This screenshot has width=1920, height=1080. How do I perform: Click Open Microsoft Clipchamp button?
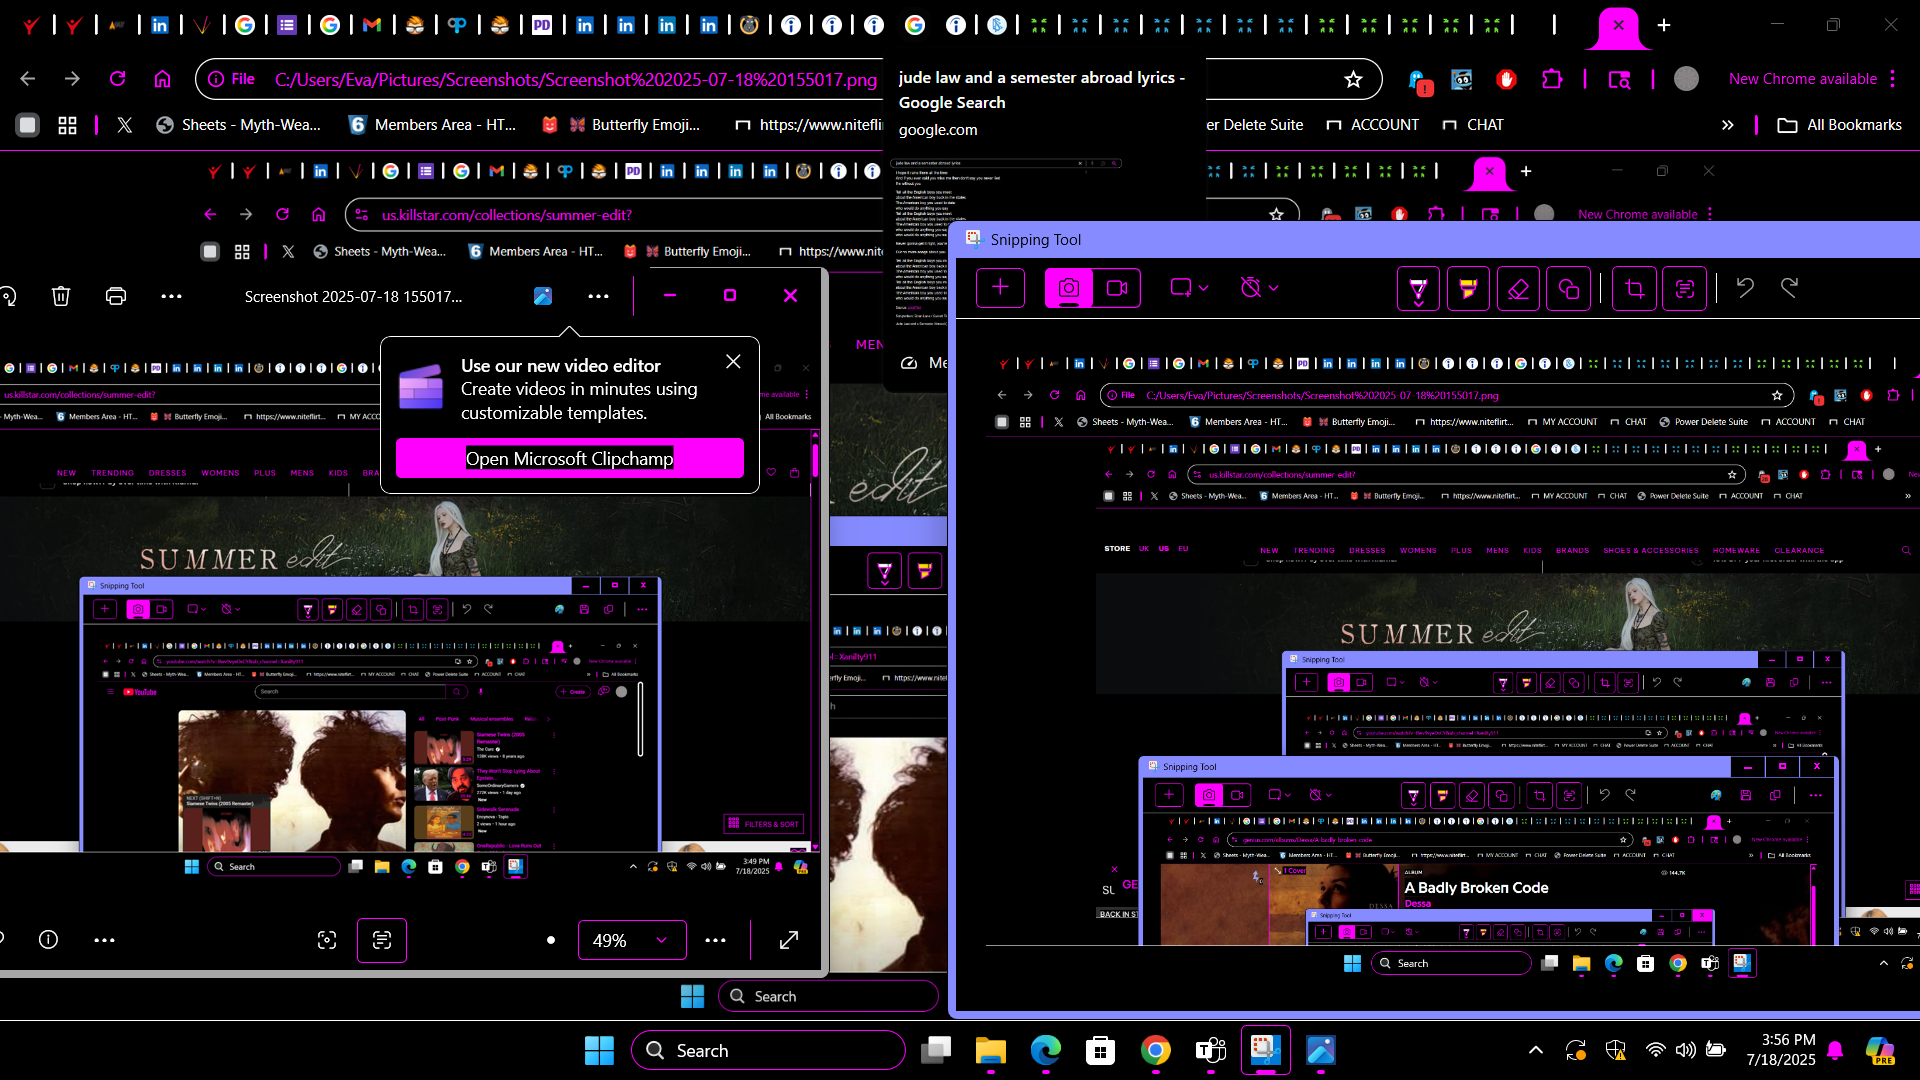point(570,458)
